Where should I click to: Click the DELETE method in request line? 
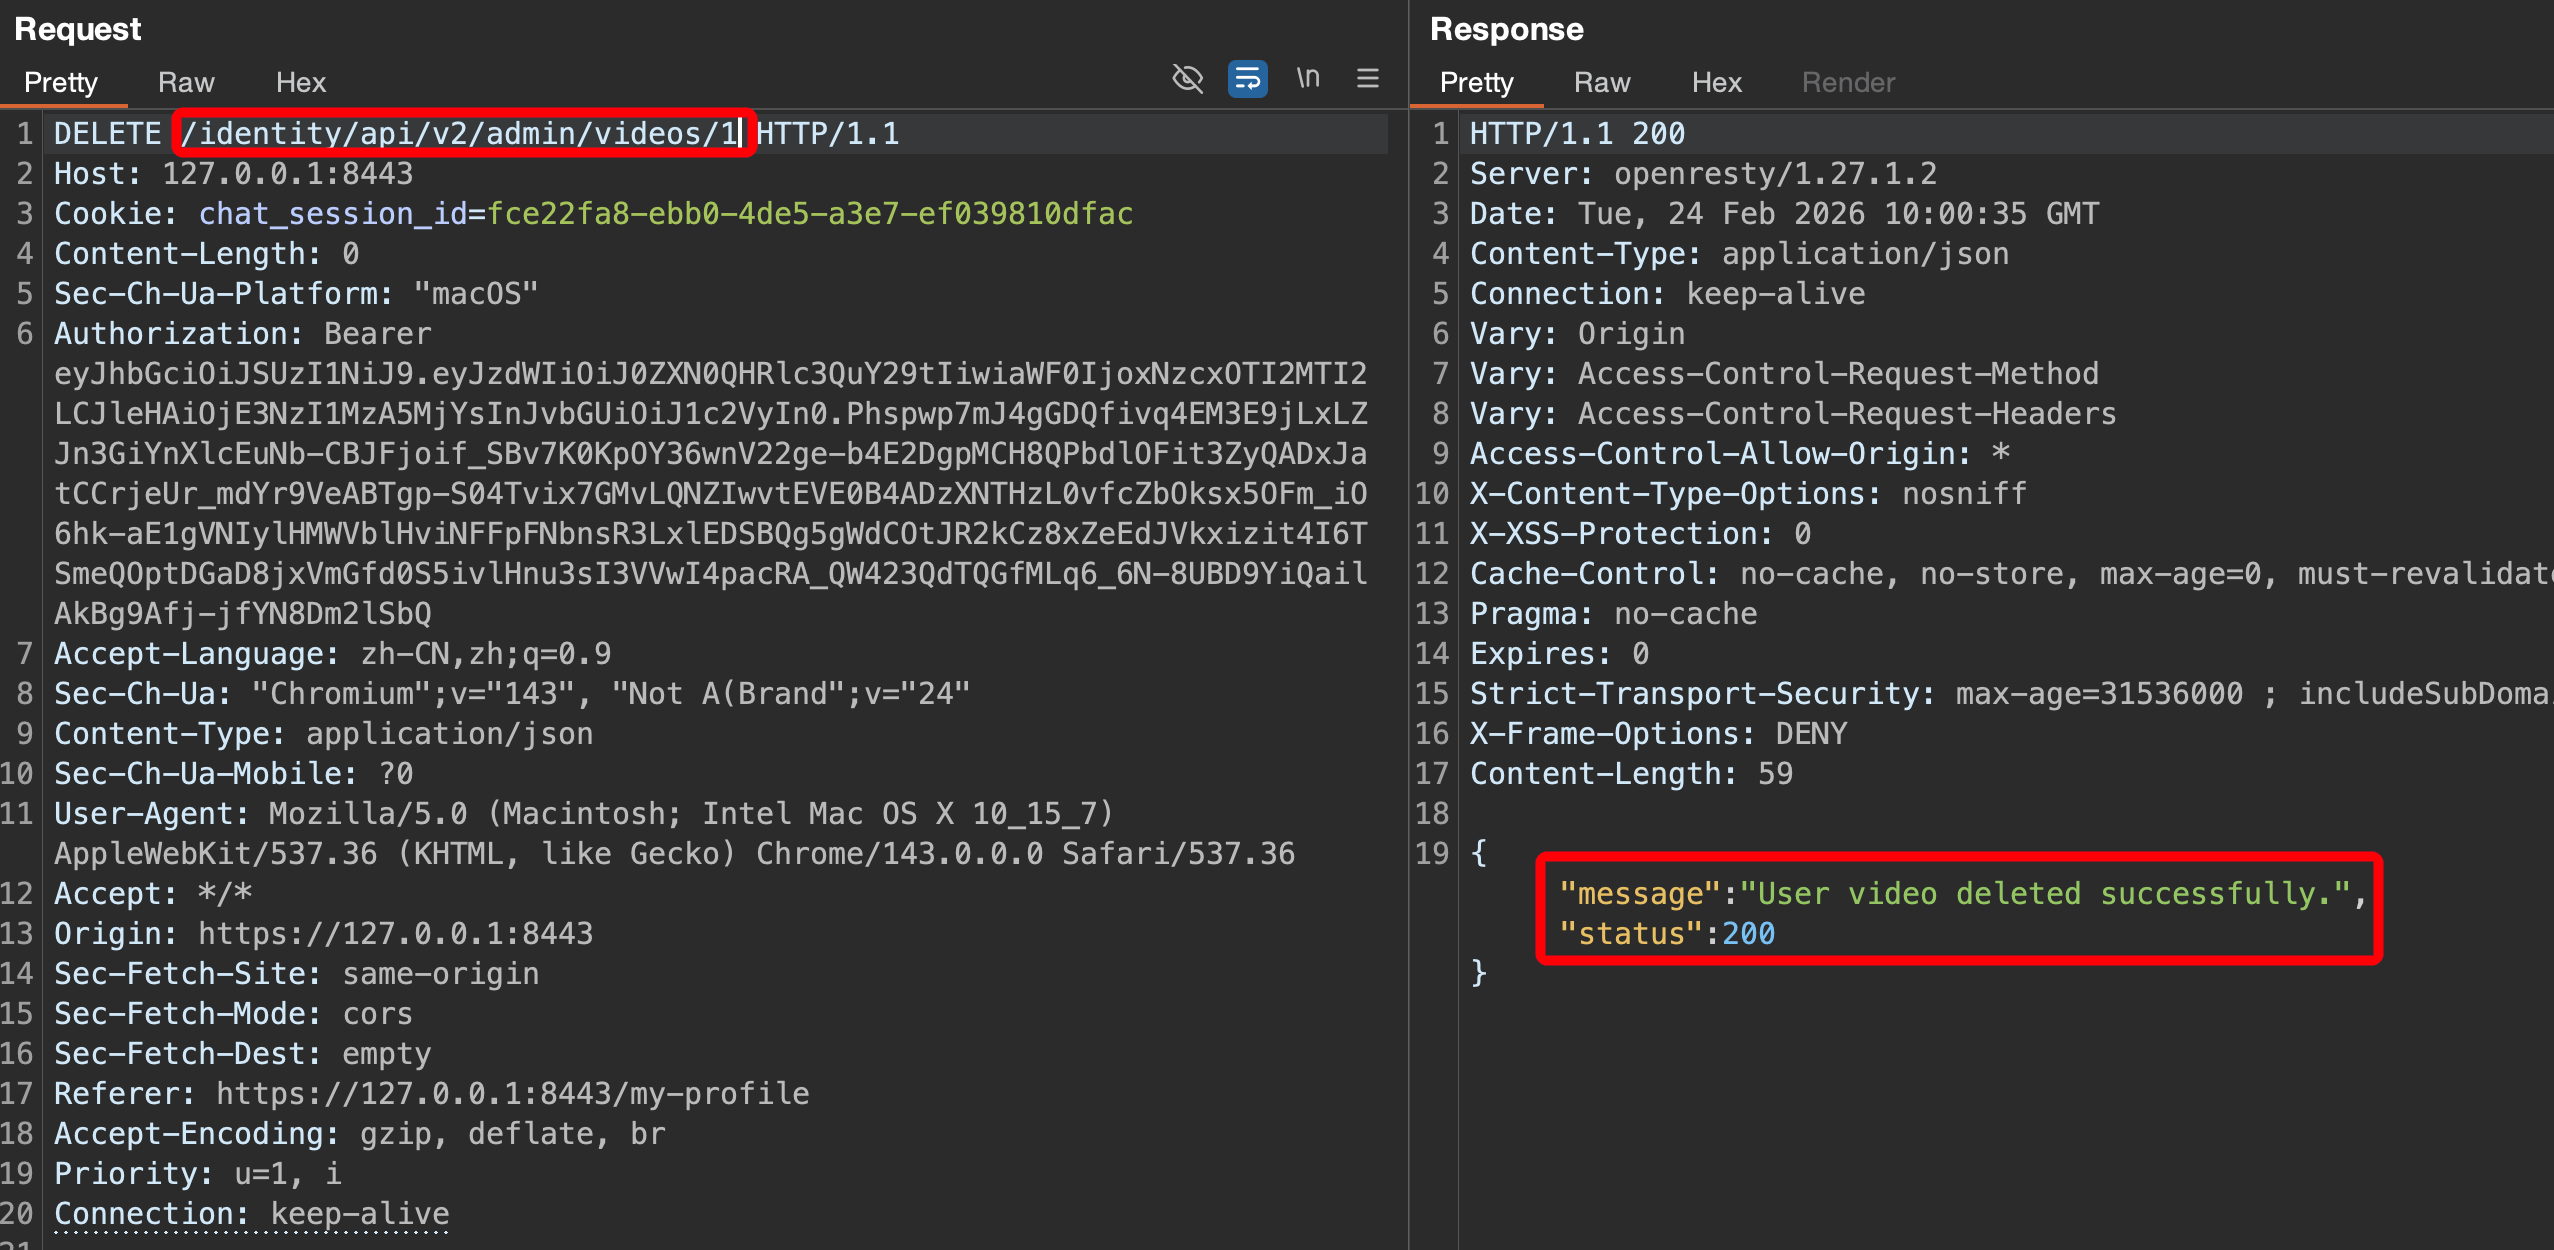pos(107,134)
